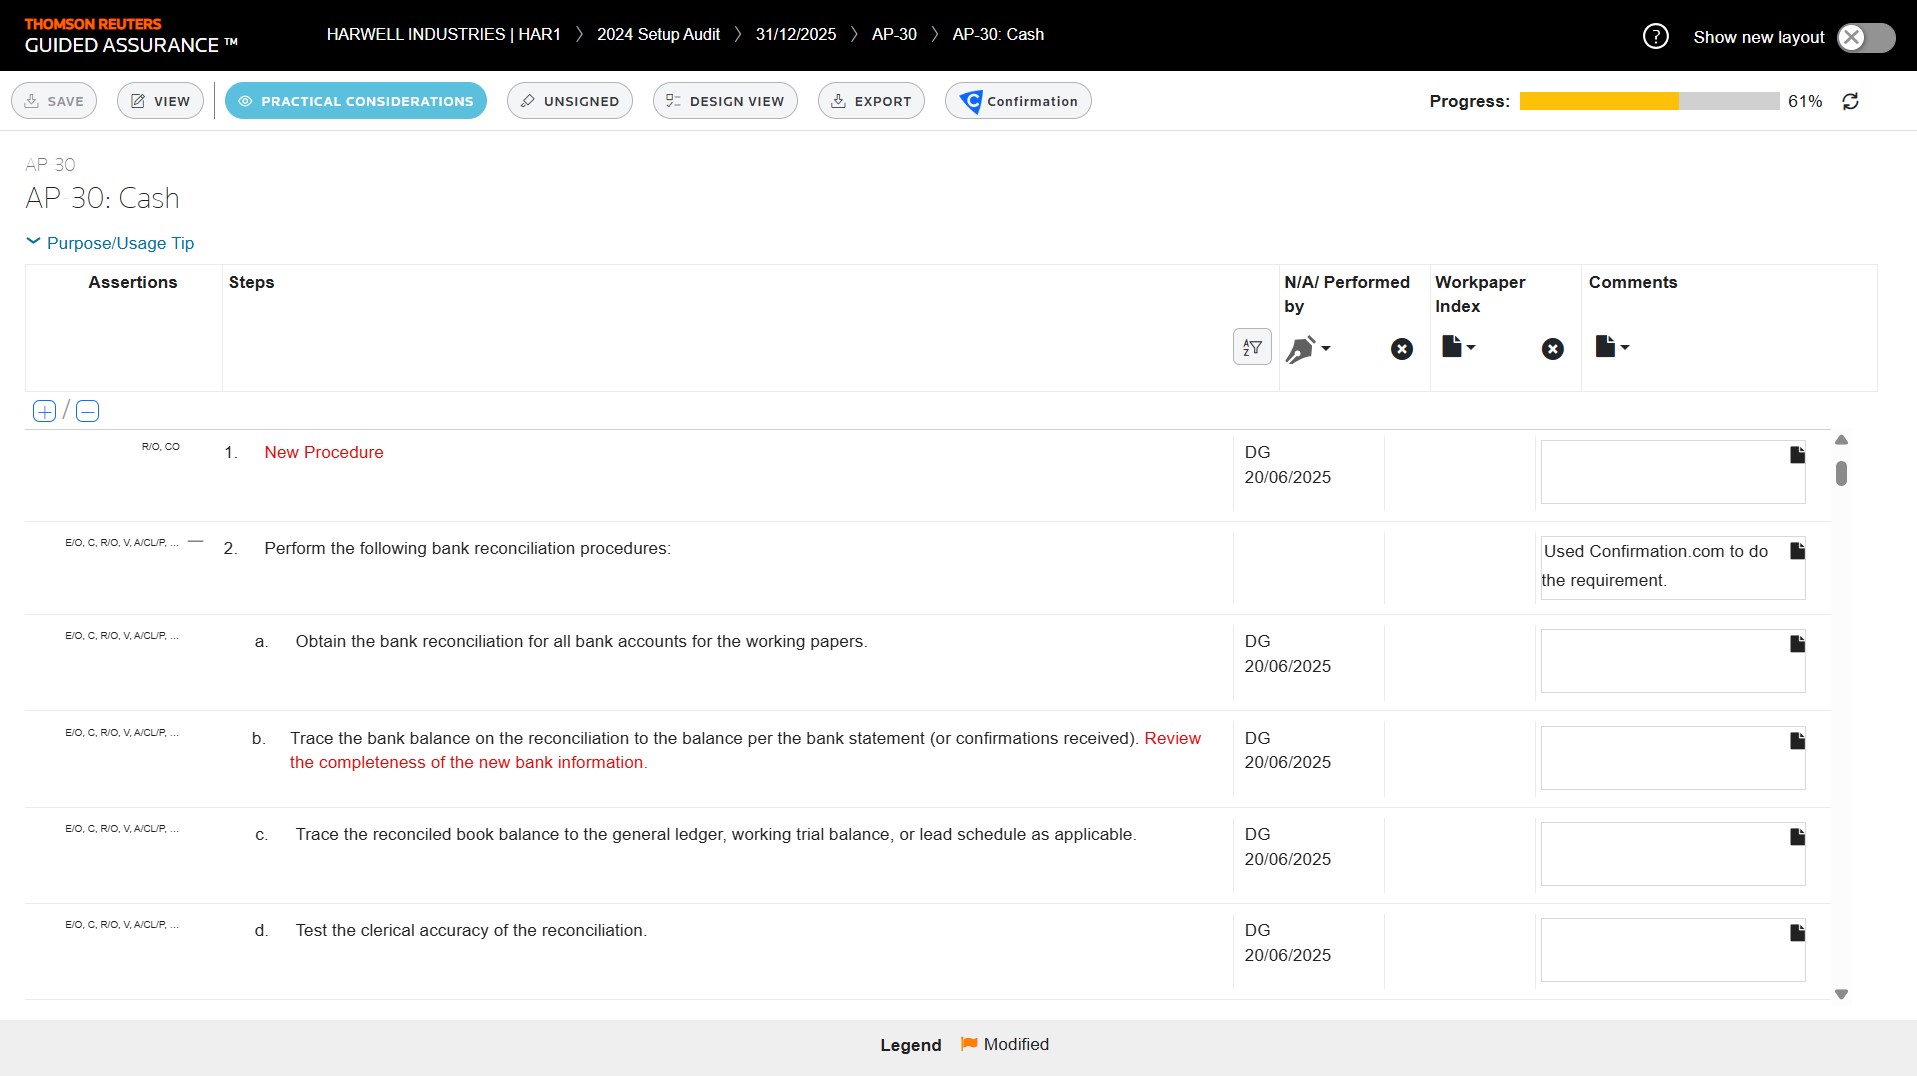This screenshot has height=1076, width=1917.
Task: Click the Practical Considerations button
Action: (356, 101)
